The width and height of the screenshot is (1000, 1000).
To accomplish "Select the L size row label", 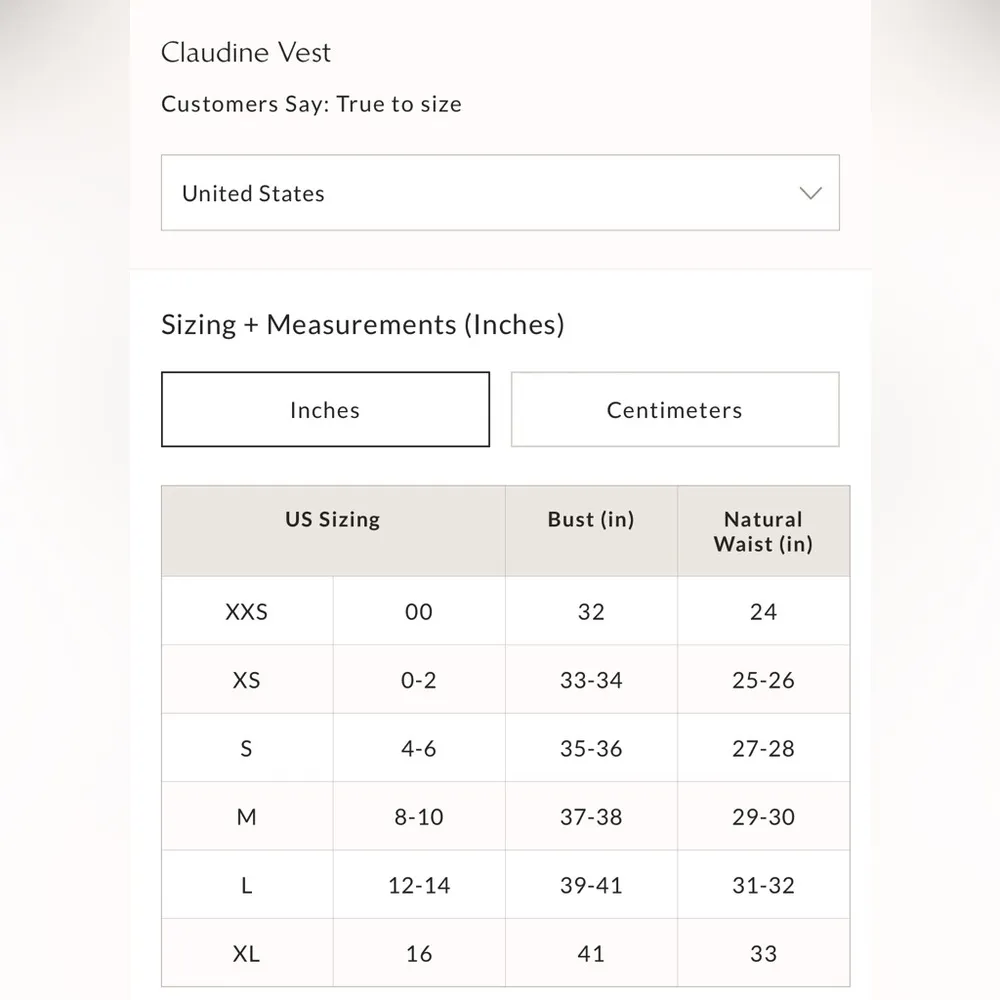I will (247, 885).
